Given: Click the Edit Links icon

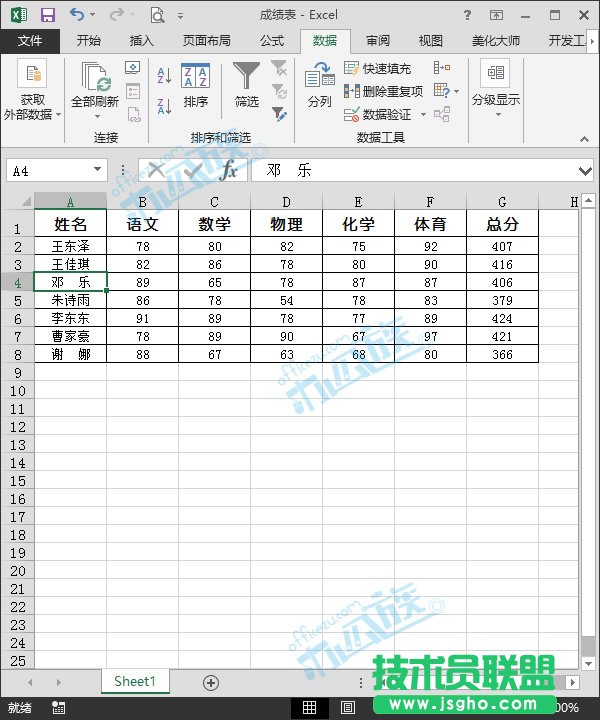Looking at the screenshot, I should click(x=133, y=114).
